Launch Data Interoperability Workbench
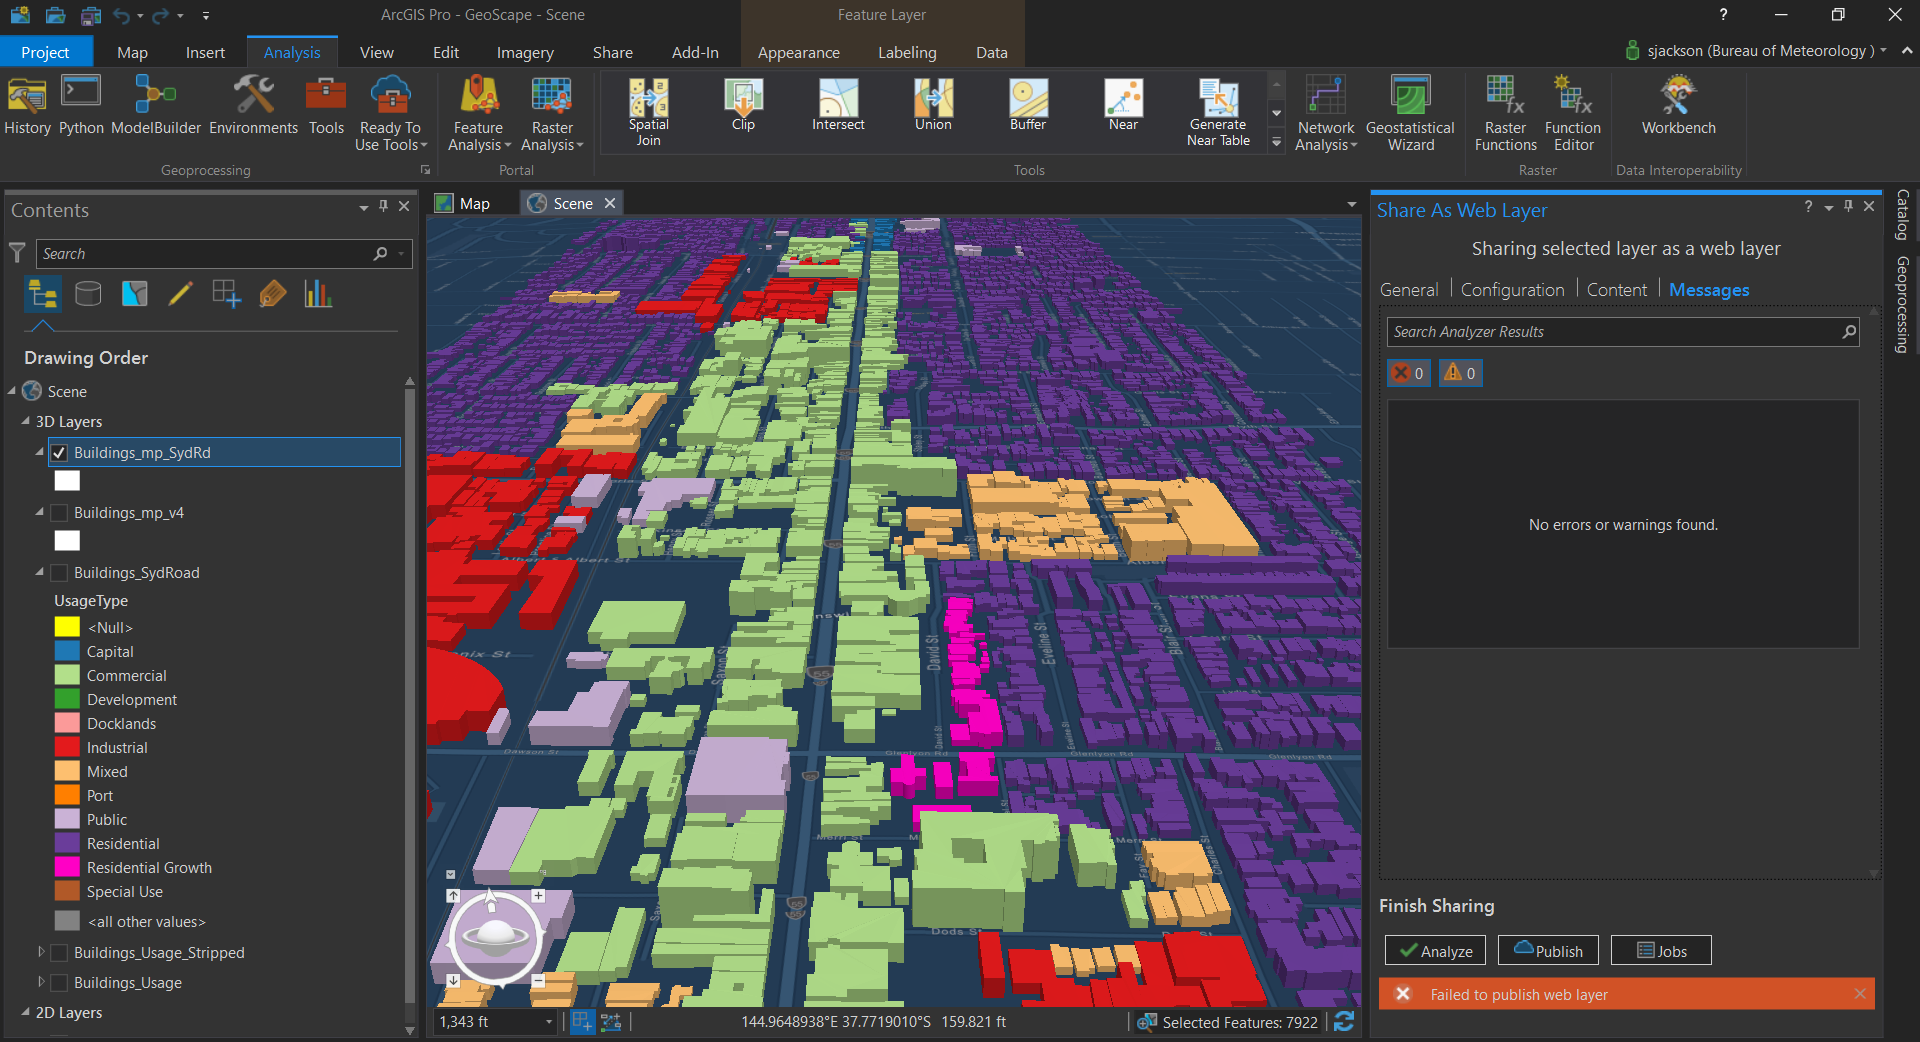 [x=1678, y=106]
